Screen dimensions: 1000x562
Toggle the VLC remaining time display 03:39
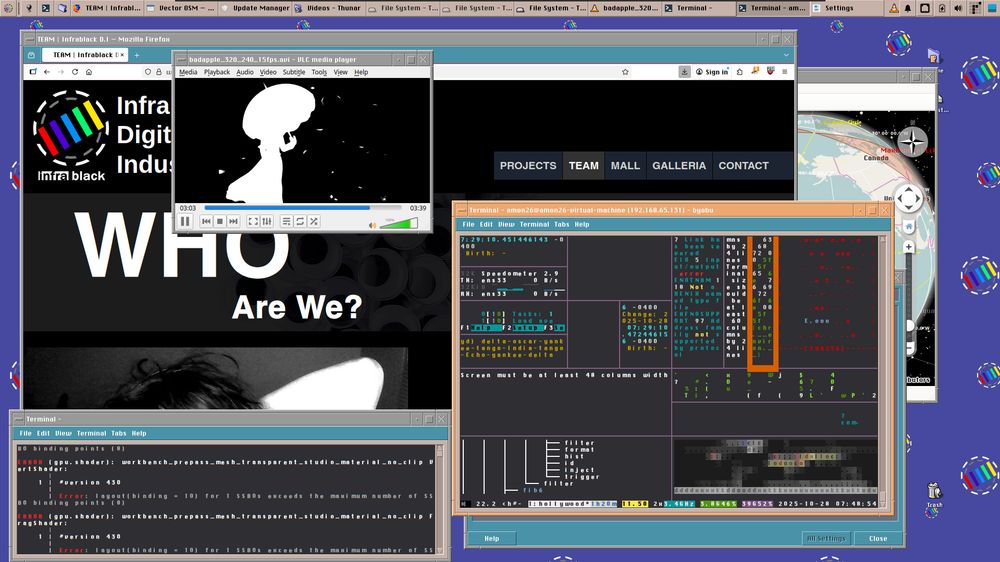[418, 208]
